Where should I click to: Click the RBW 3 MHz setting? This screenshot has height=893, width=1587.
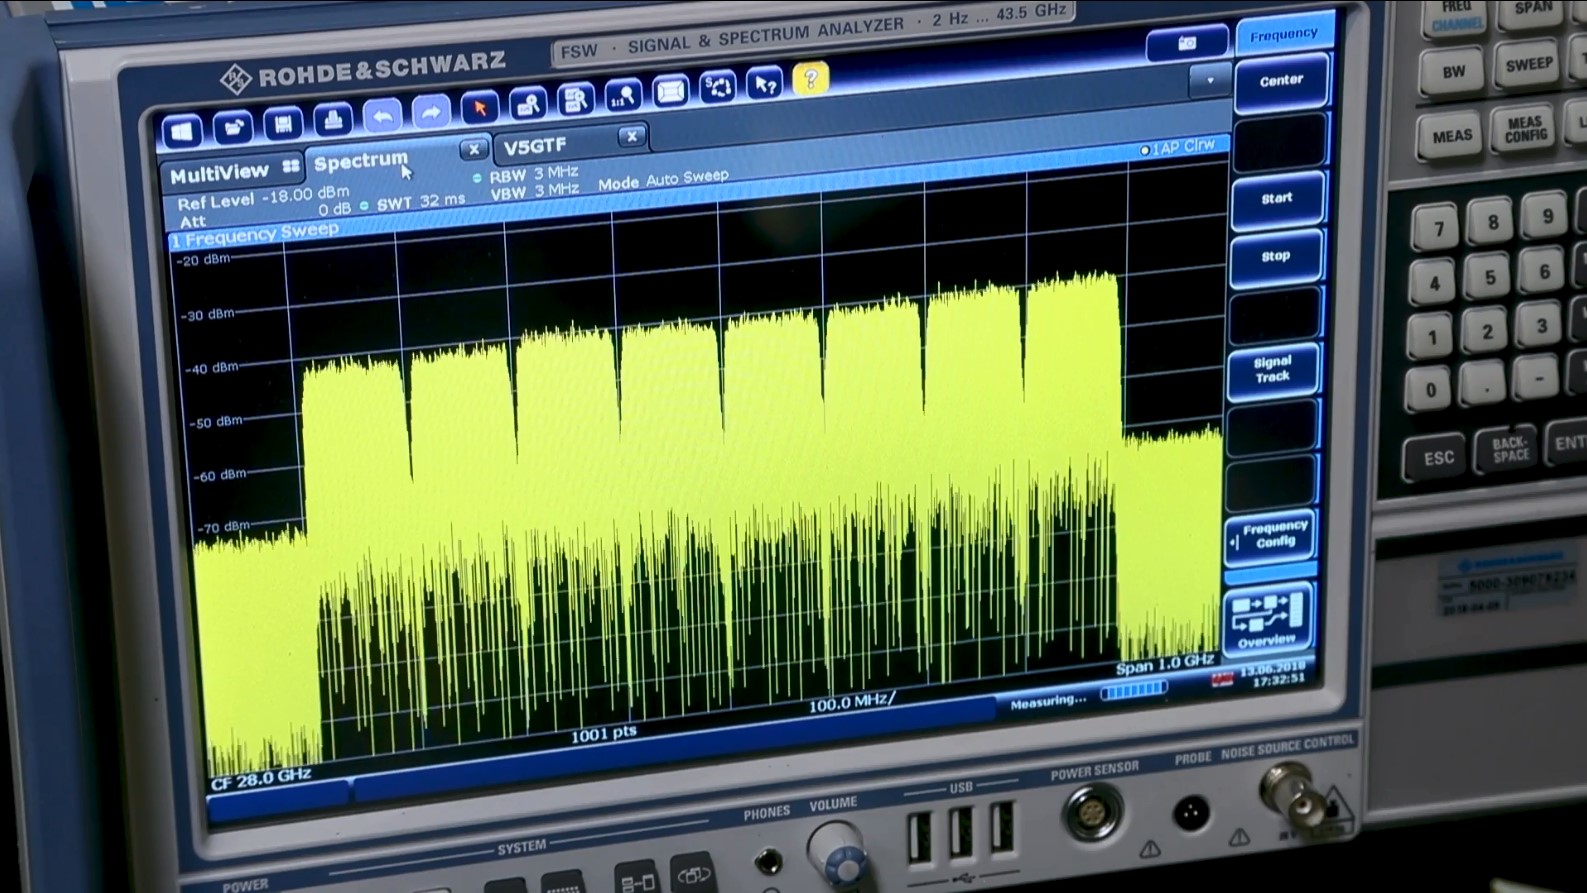(x=533, y=174)
